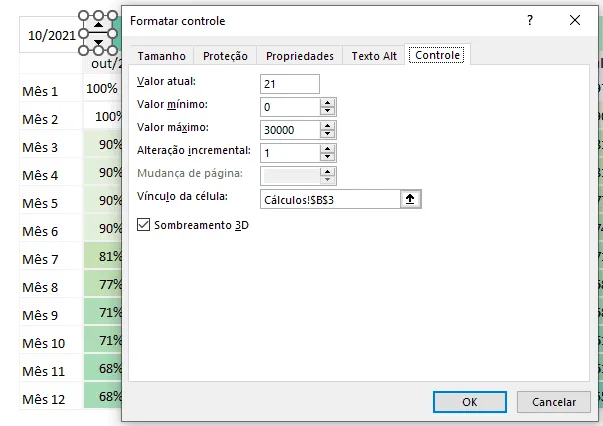Decrease Alteração incremental with down arrow
Viewport: 603px width, 426px height.
pyautogui.click(x=327, y=157)
